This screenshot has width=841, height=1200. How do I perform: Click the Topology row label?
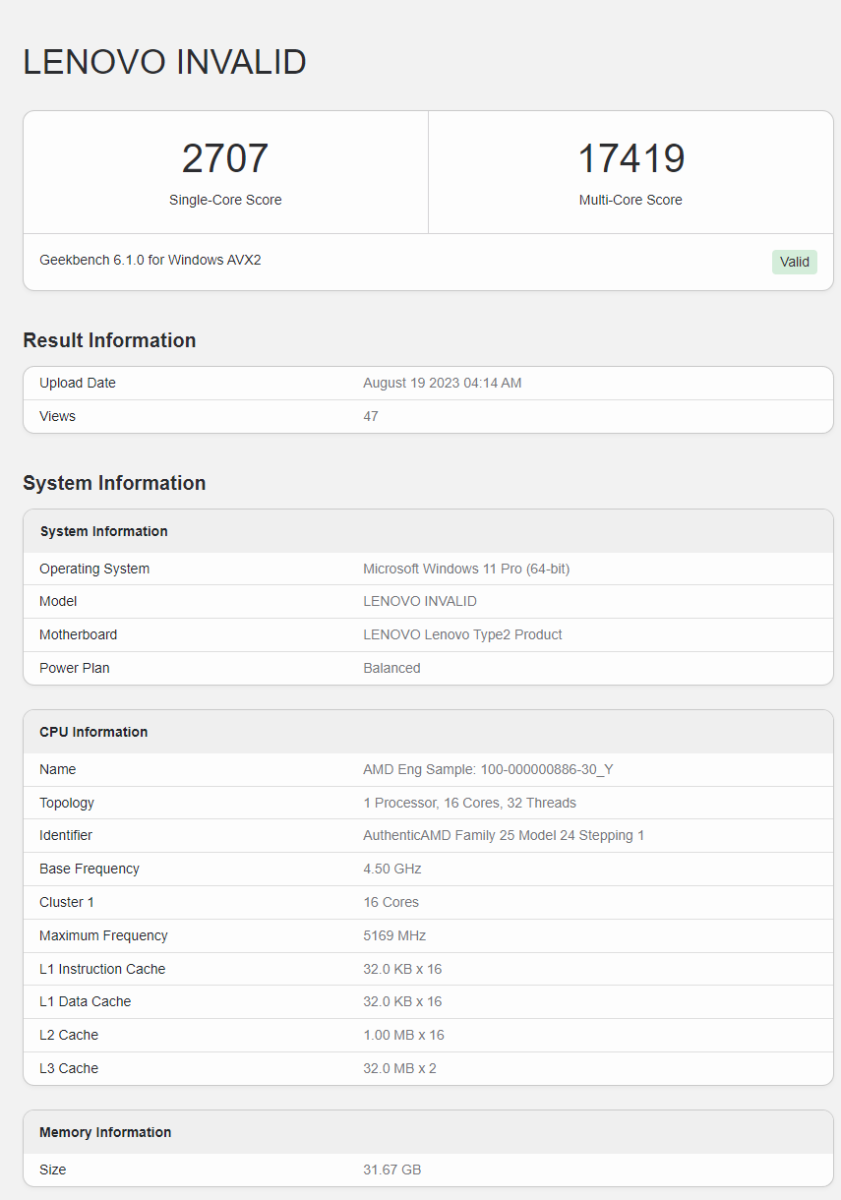click(66, 803)
